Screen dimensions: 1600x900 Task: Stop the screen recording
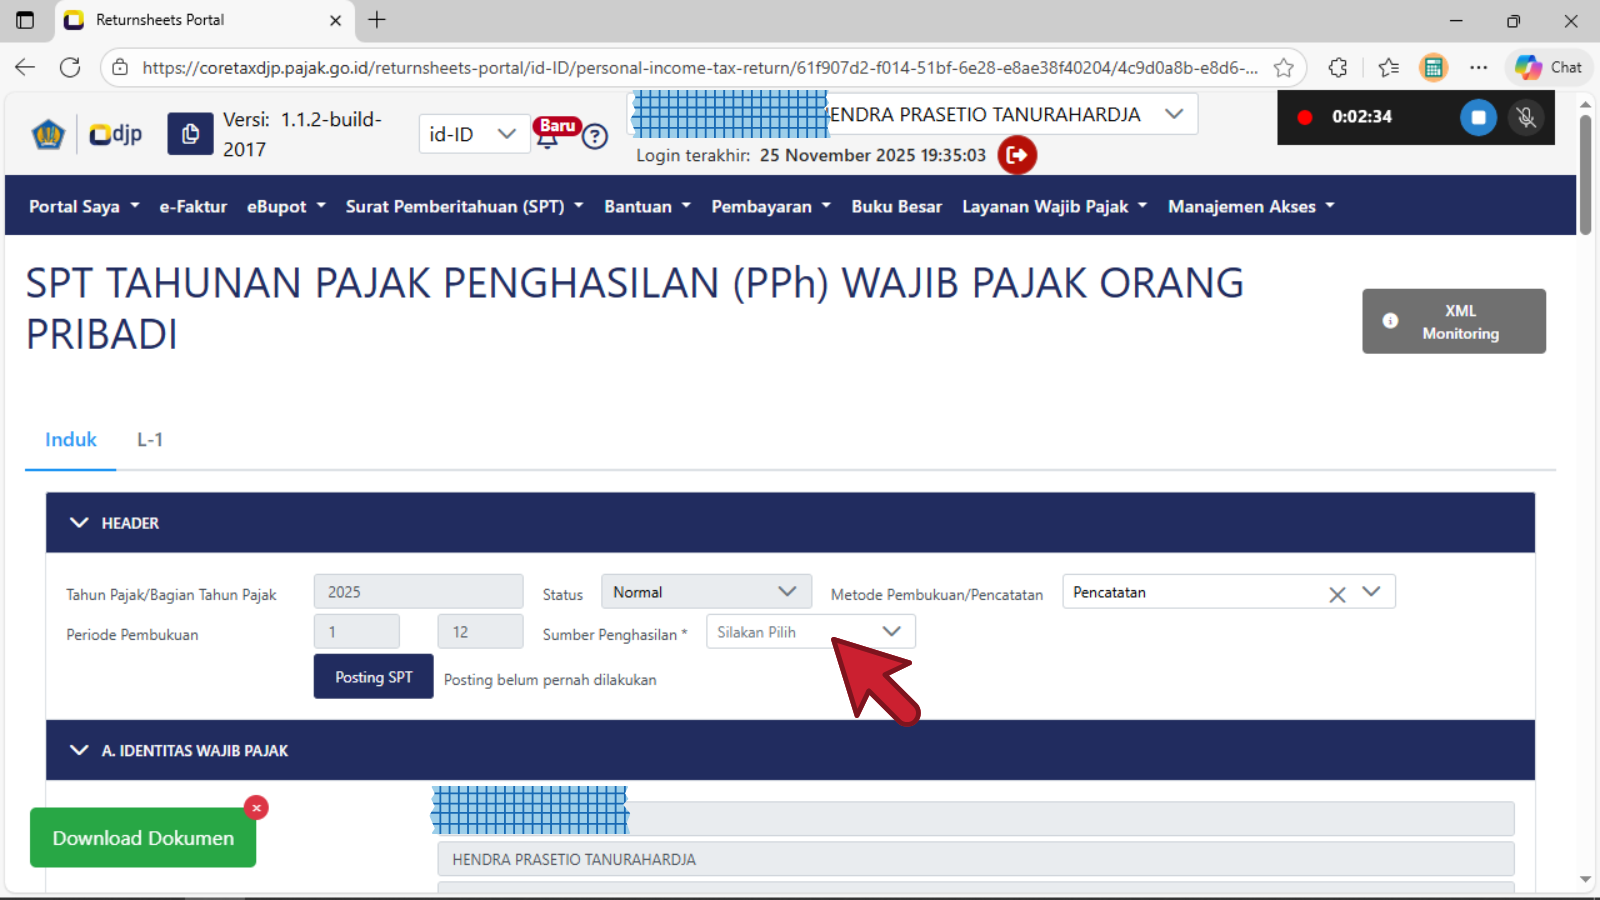pyautogui.click(x=1477, y=117)
